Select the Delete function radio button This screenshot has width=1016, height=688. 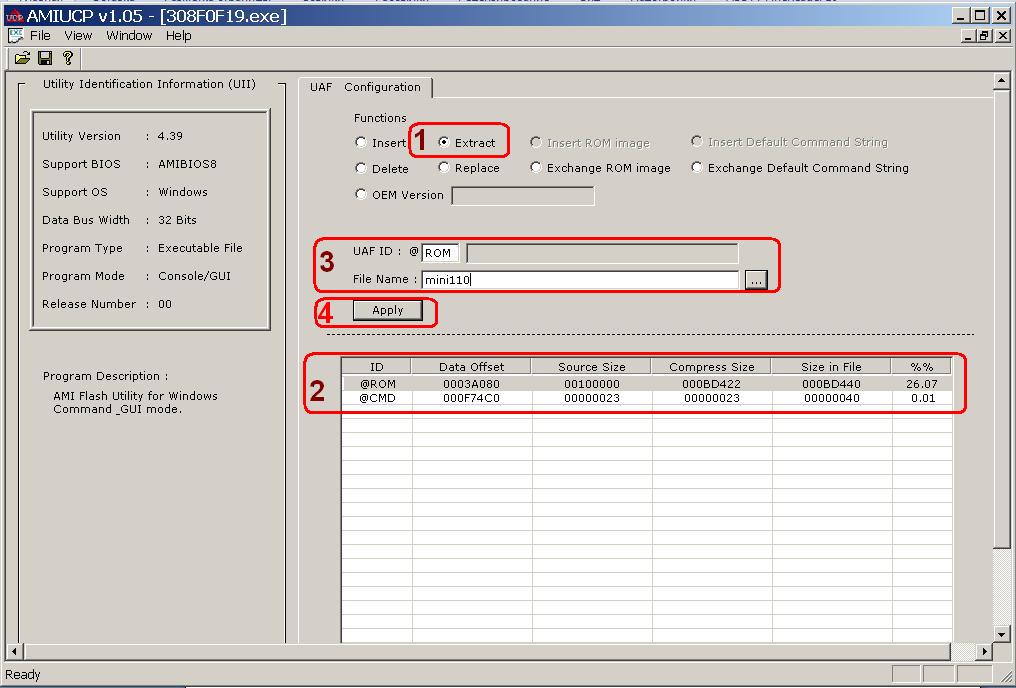coord(361,168)
